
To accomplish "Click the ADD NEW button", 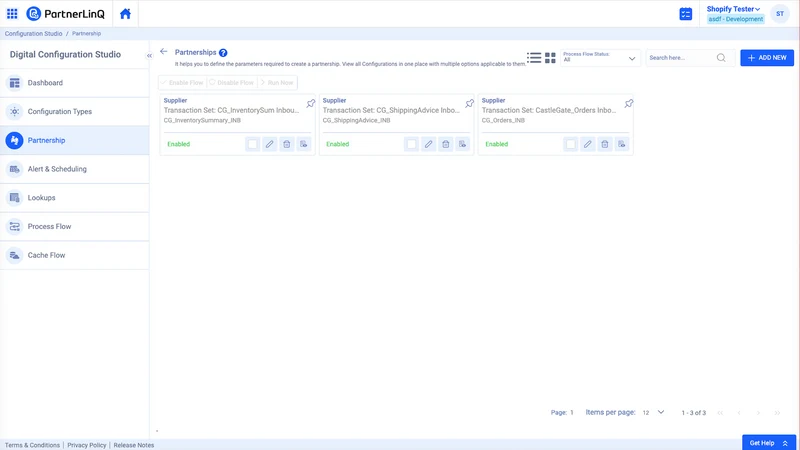I will tap(767, 58).
